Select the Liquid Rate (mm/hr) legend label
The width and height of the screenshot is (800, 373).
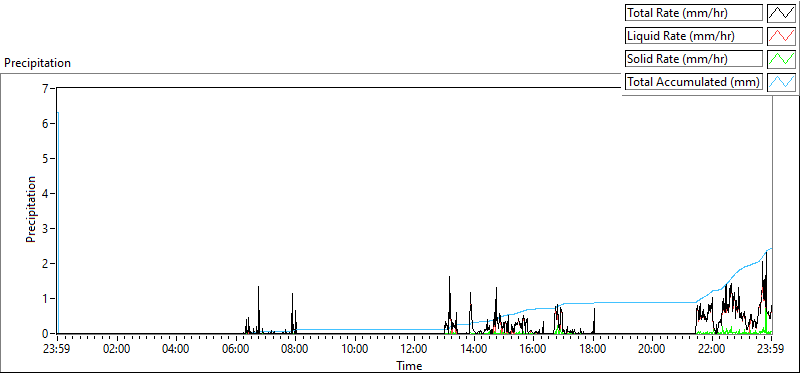click(694, 36)
